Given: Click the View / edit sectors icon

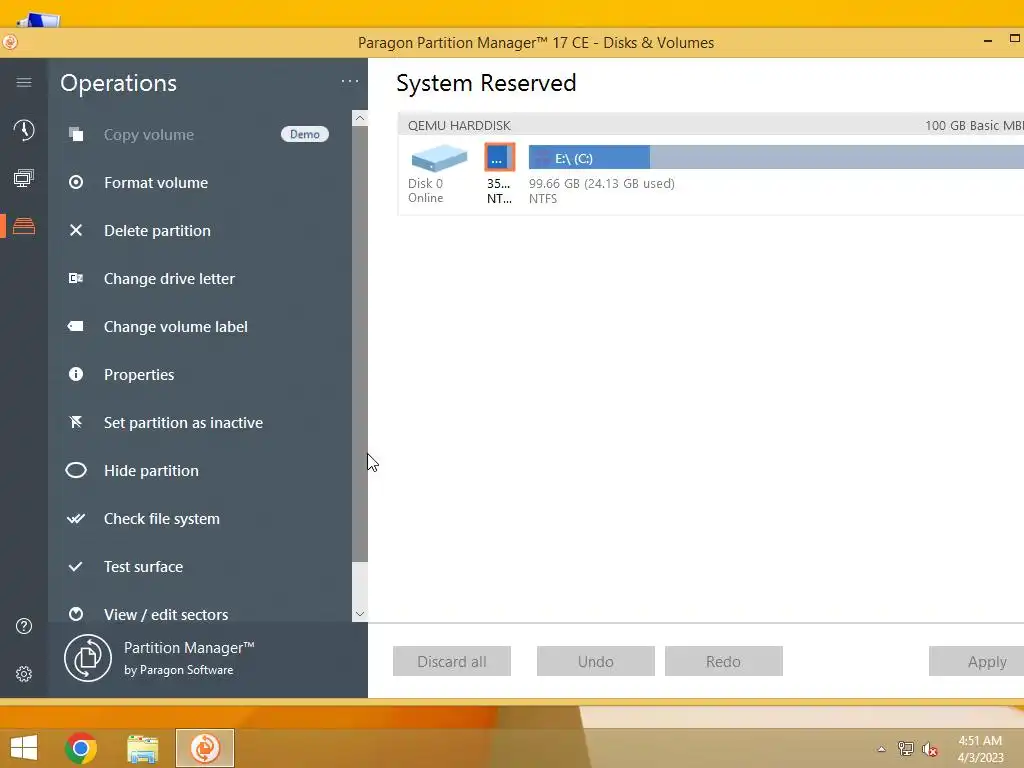Looking at the screenshot, I should pyautogui.click(x=76, y=614).
